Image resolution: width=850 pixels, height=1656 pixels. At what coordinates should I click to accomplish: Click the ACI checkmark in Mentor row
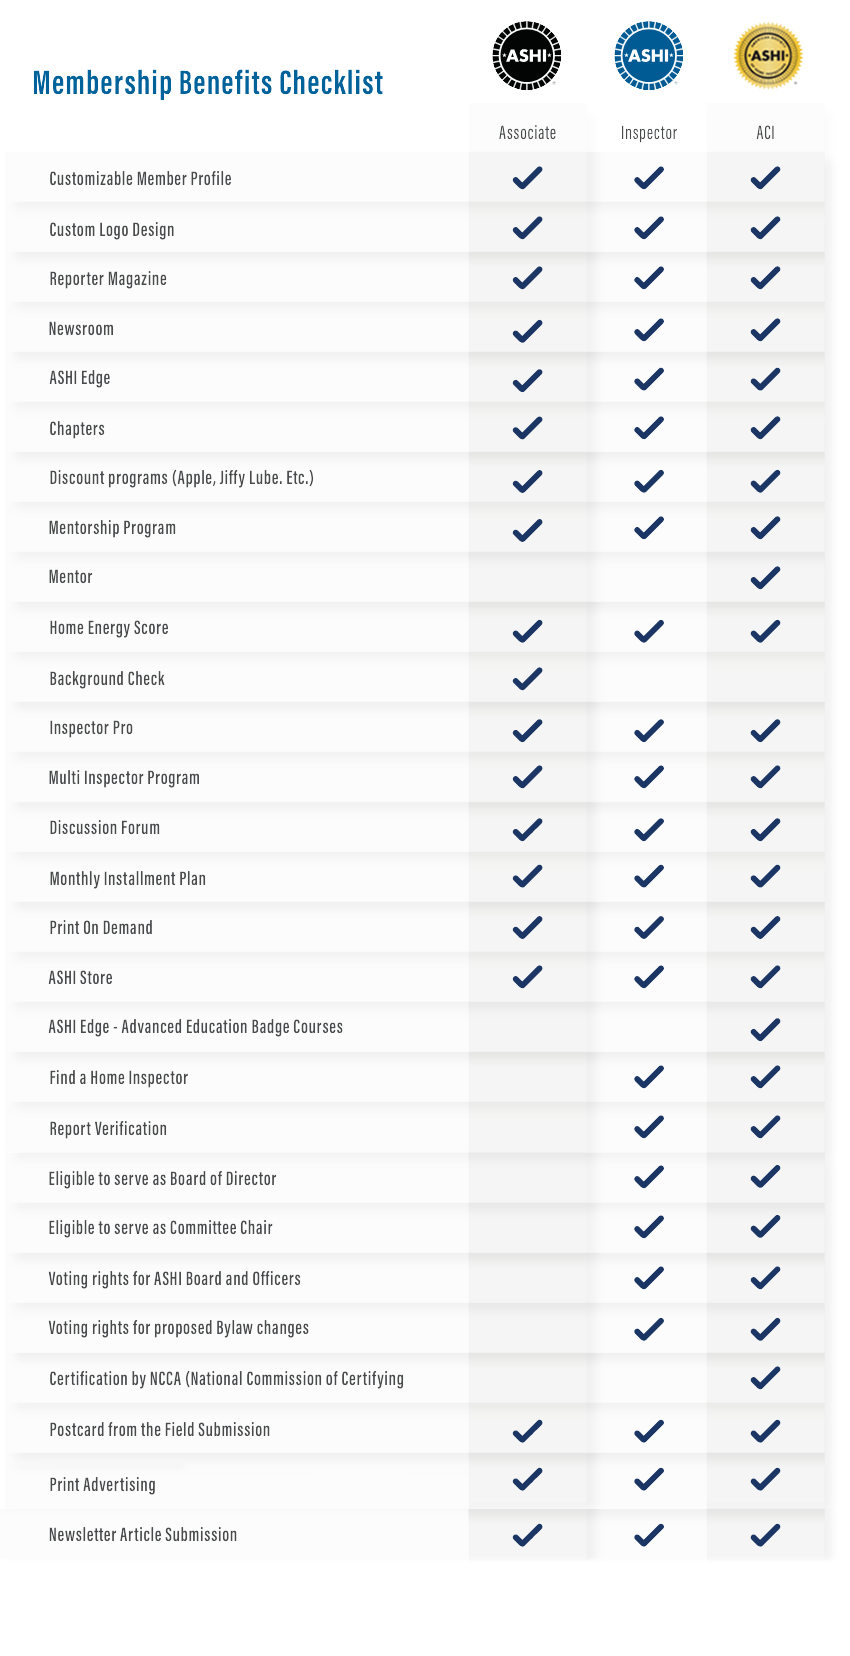tap(765, 577)
